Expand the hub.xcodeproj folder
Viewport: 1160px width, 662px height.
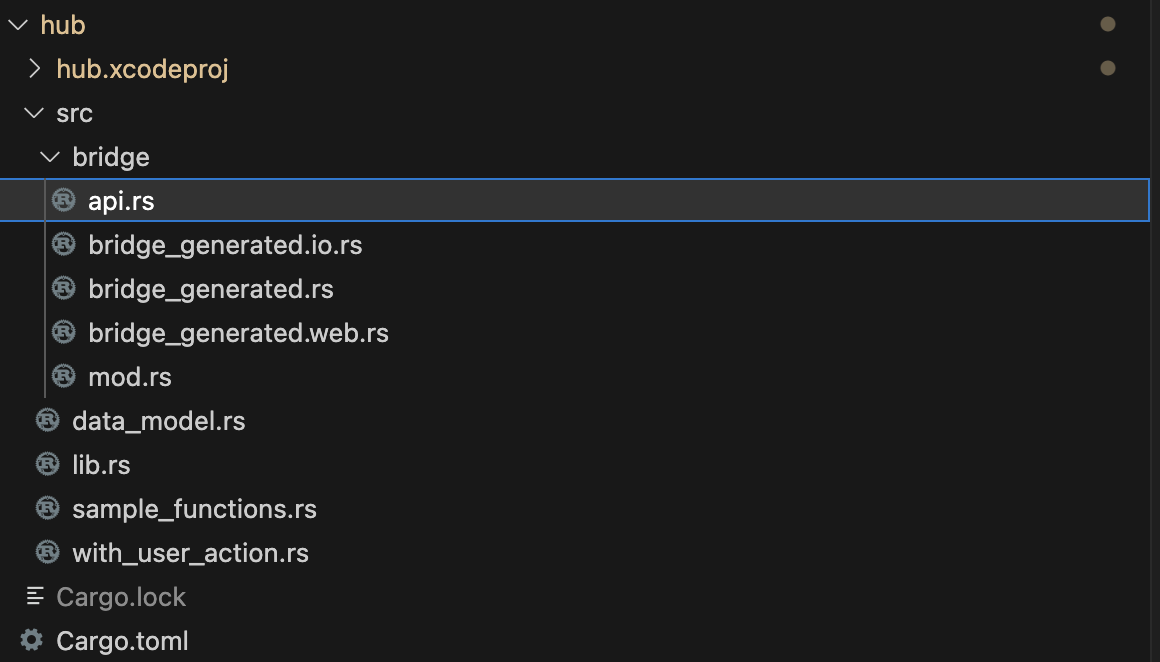click(33, 68)
